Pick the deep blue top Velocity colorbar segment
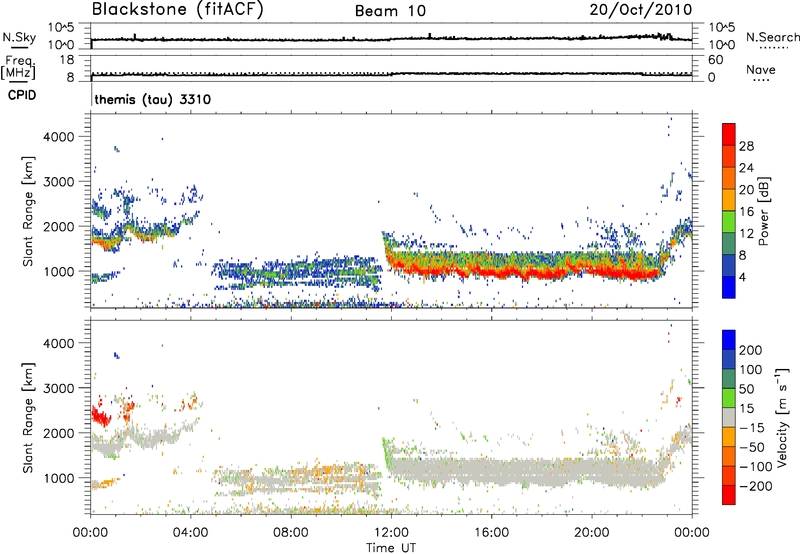The width and height of the screenshot is (800, 554). (x=729, y=340)
